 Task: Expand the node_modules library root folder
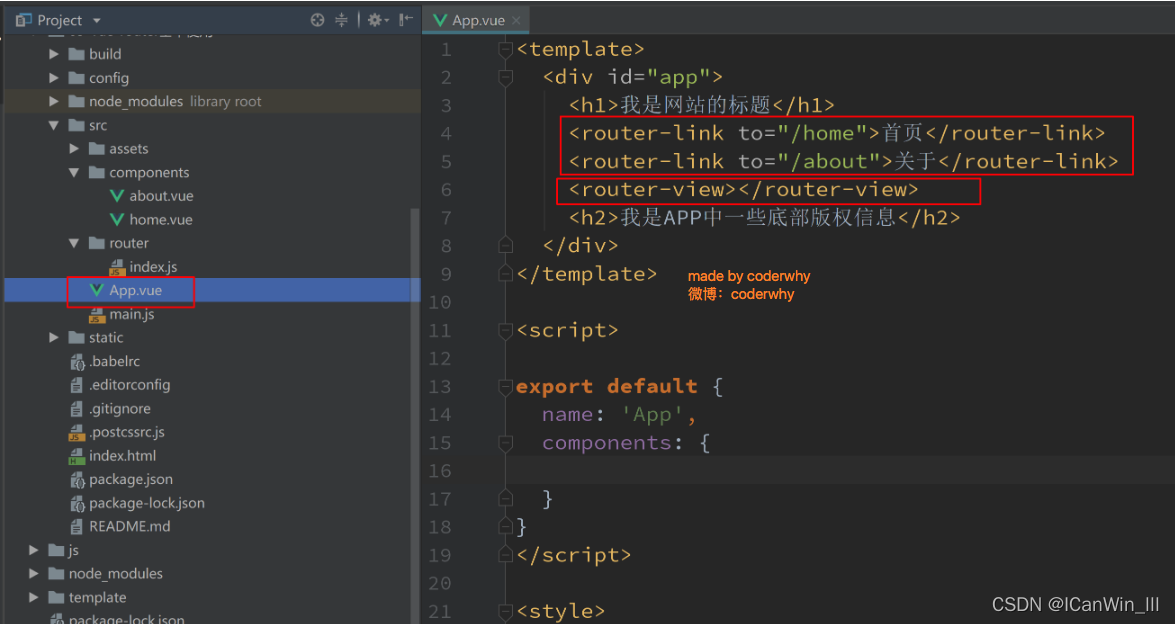54,101
